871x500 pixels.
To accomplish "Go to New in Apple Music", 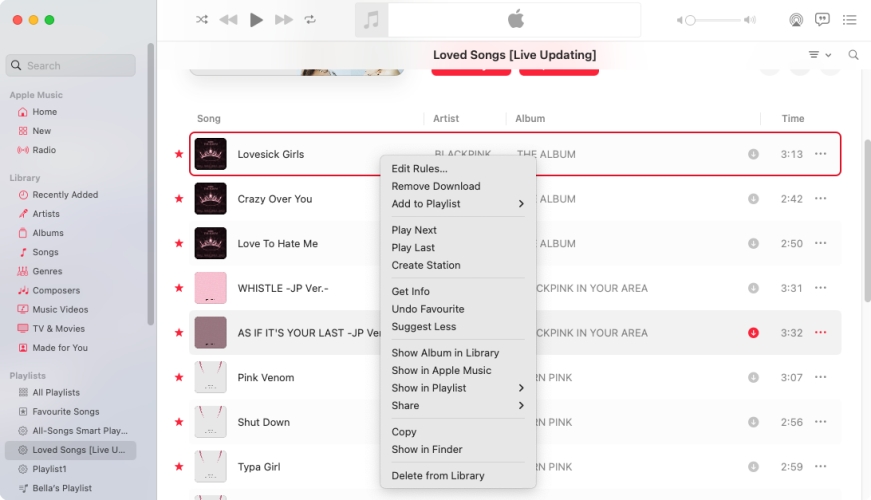I will 41,131.
